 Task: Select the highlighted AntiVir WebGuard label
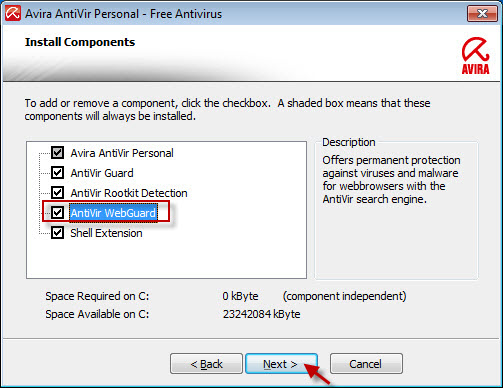point(113,213)
